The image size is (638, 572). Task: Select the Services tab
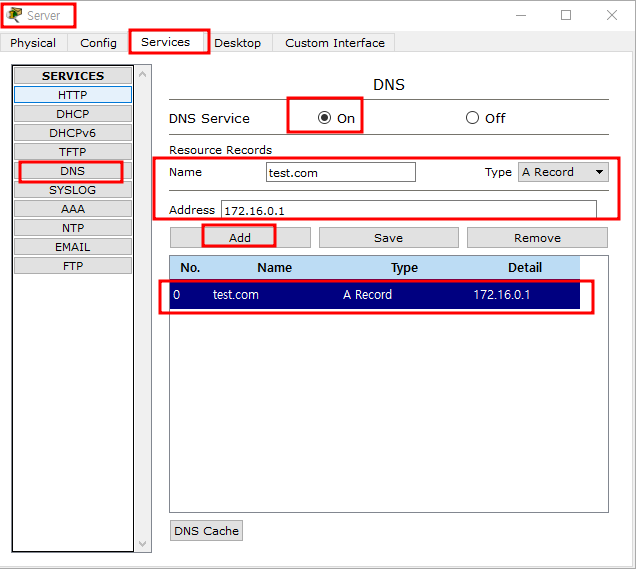166,42
